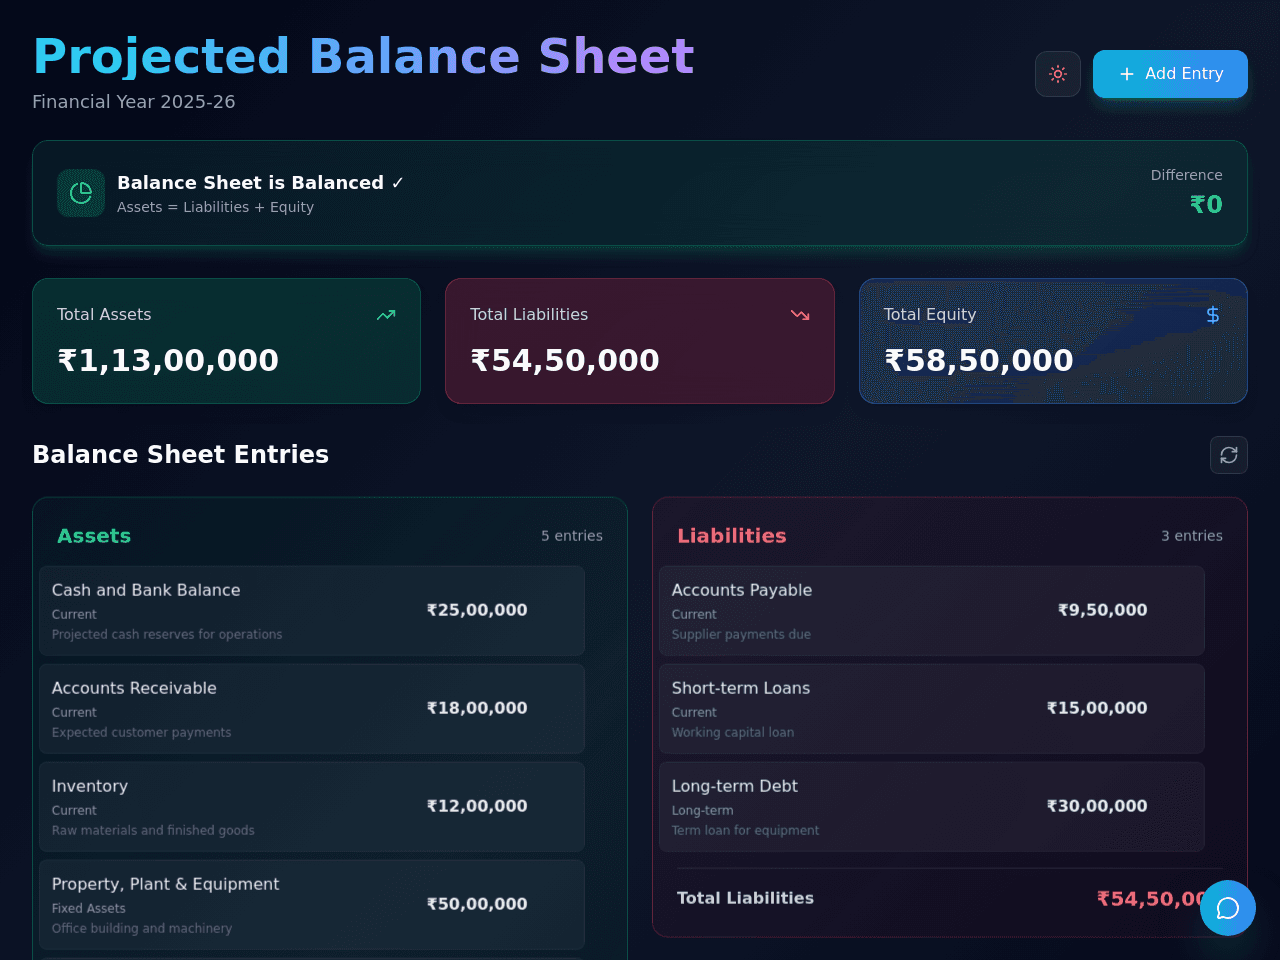
Task: Click the Total Assets upward trend icon
Action: pyautogui.click(x=386, y=315)
